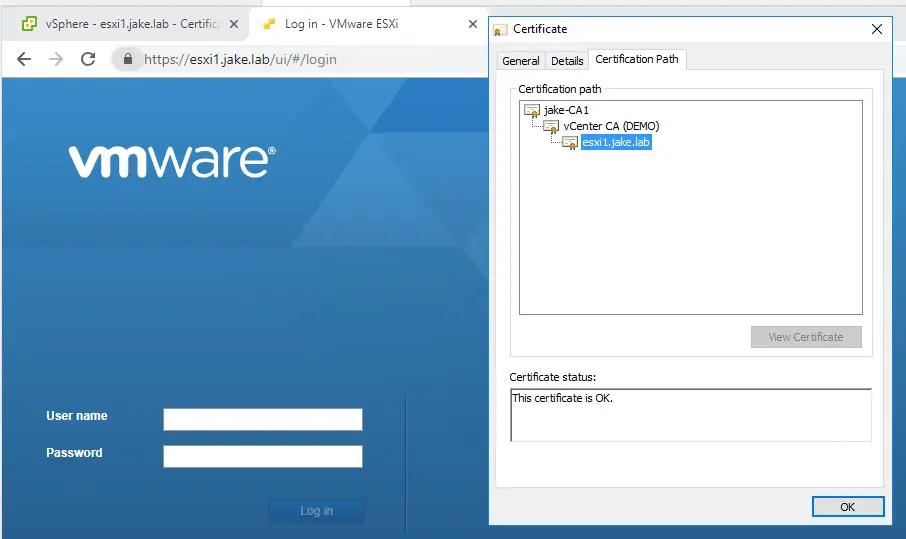Reload the ESXi login page
Screen dimensions: 906x539
coord(88,59)
